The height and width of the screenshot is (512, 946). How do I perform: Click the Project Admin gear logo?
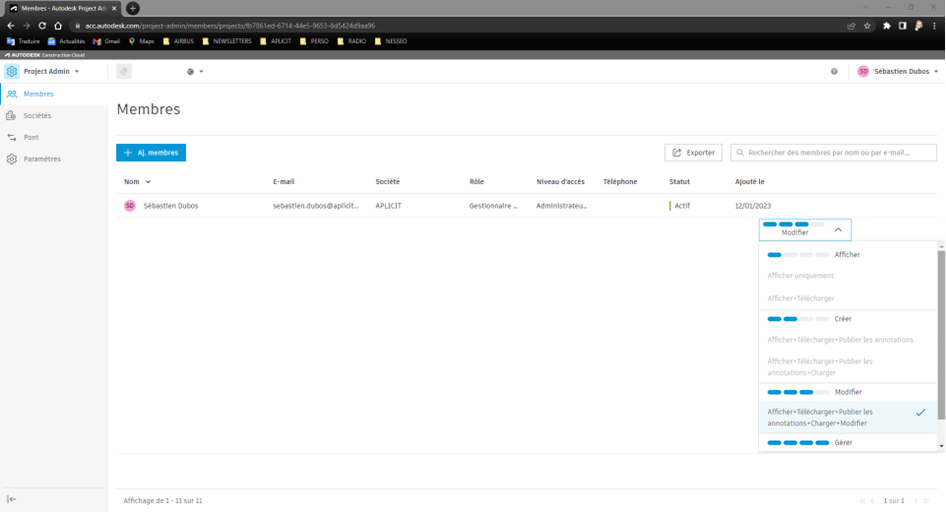11,71
